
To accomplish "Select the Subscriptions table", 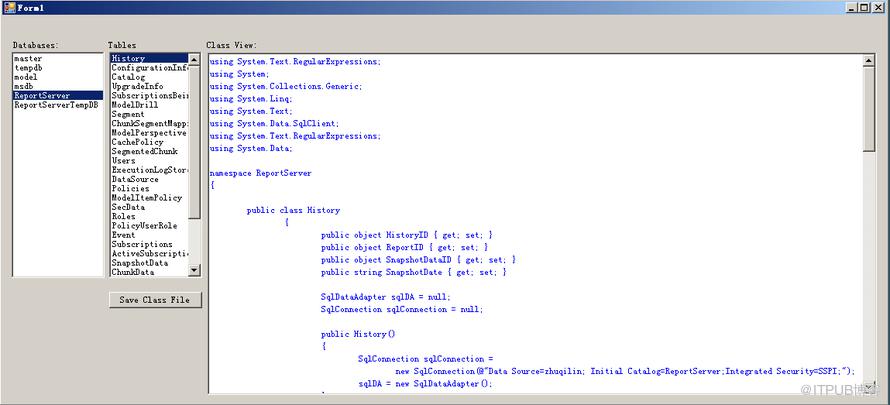I will tap(149, 244).
